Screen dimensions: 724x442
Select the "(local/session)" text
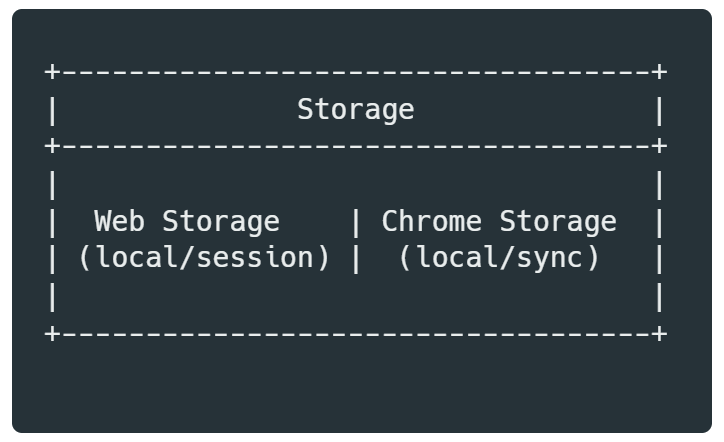point(204,258)
